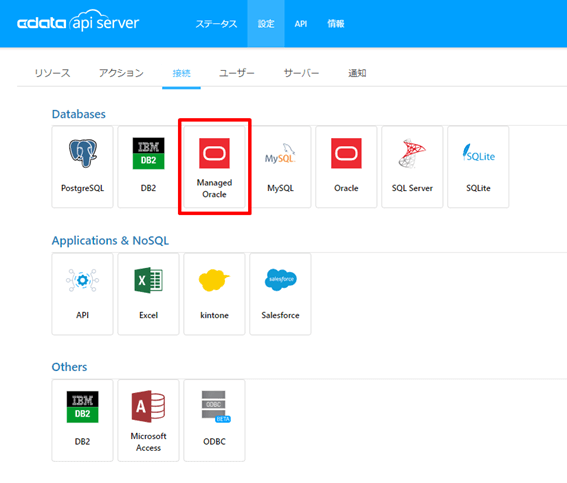The height and width of the screenshot is (483, 567).
Task: Select the SQLite feather icon
Action: point(478,153)
